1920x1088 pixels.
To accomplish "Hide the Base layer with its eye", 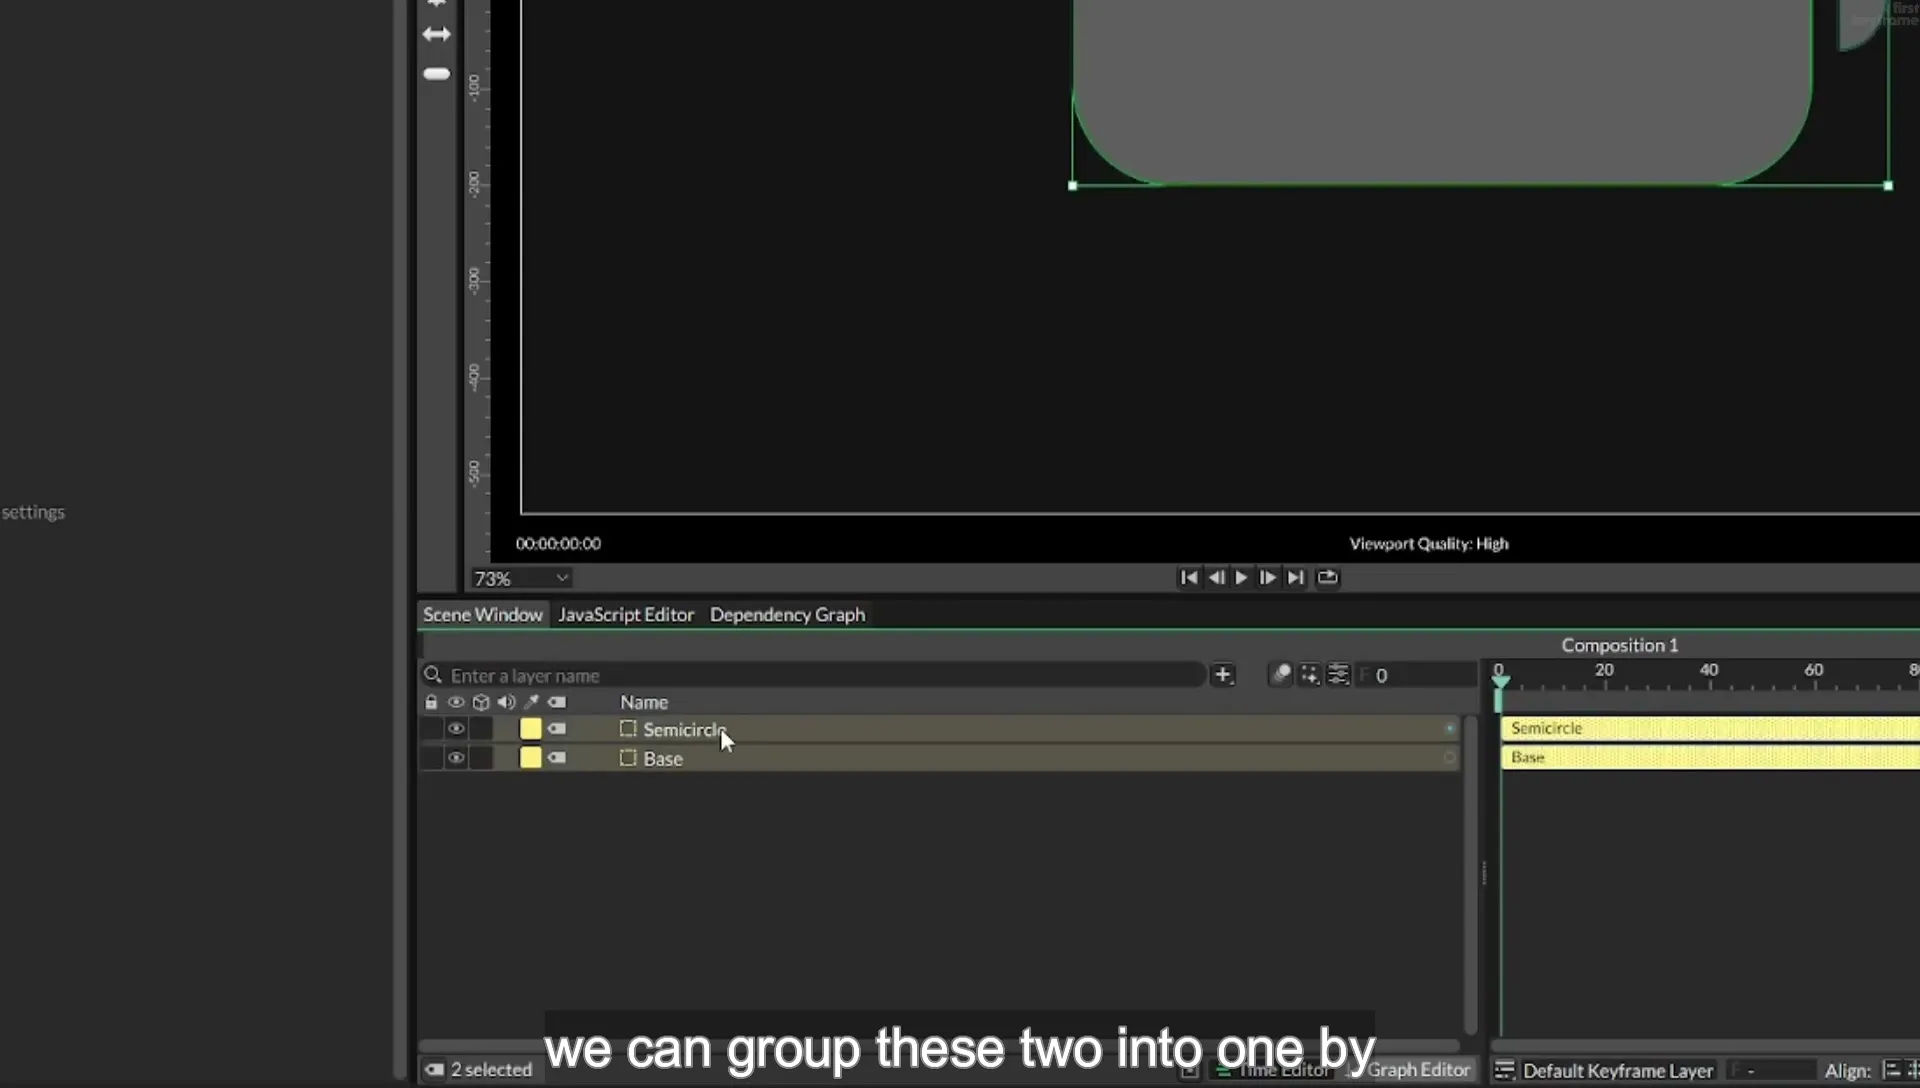I will tap(456, 758).
